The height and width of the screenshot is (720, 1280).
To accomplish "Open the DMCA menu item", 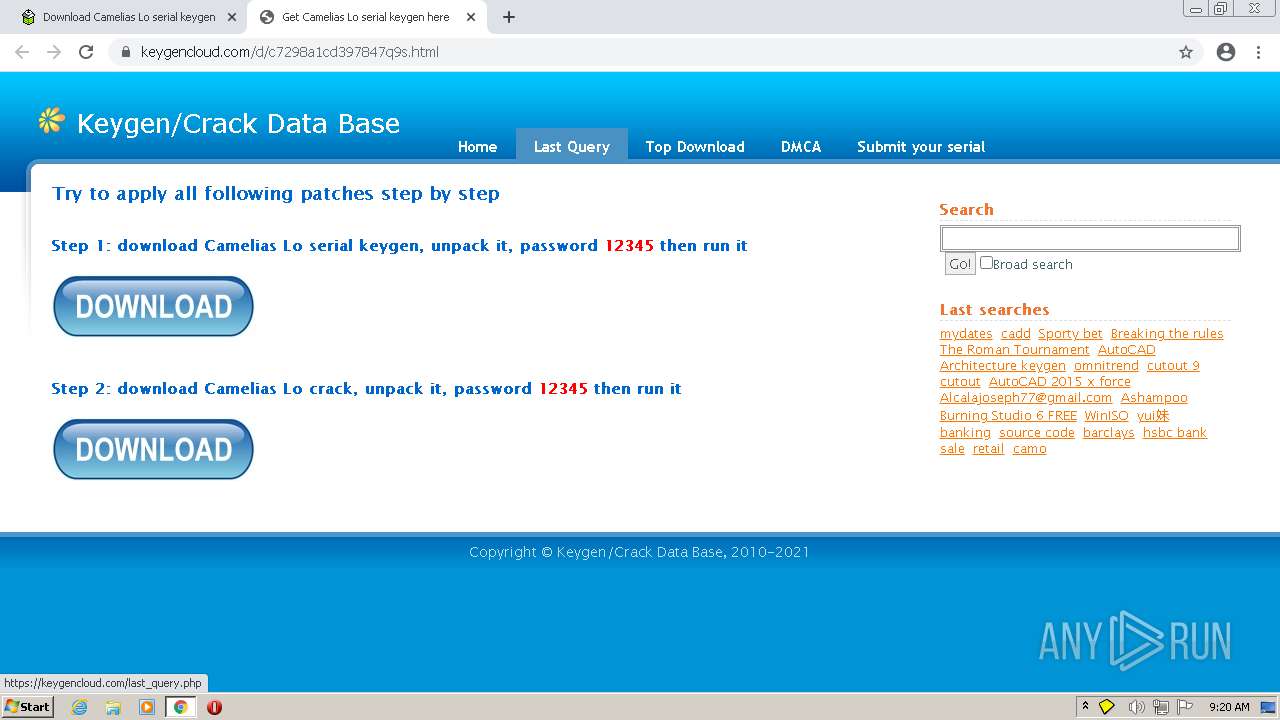I will tap(801, 146).
